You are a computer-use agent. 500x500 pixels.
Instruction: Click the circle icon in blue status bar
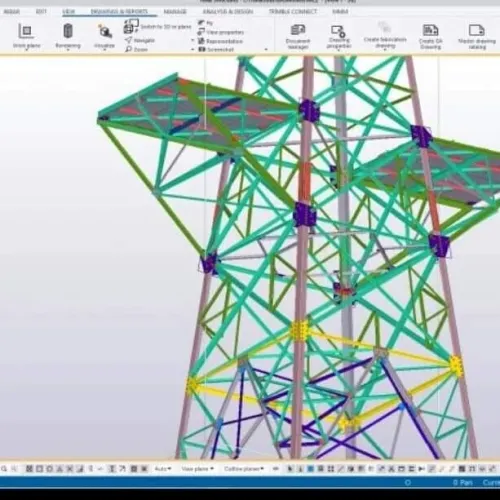click(407, 482)
